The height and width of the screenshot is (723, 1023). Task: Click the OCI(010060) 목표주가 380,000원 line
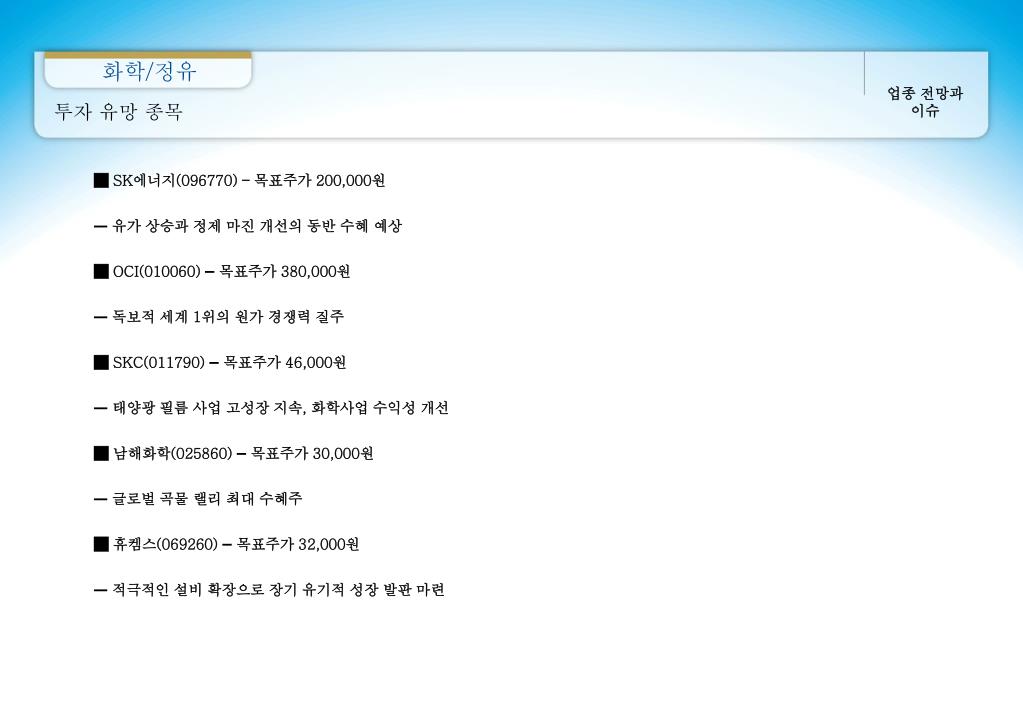coord(222,271)
